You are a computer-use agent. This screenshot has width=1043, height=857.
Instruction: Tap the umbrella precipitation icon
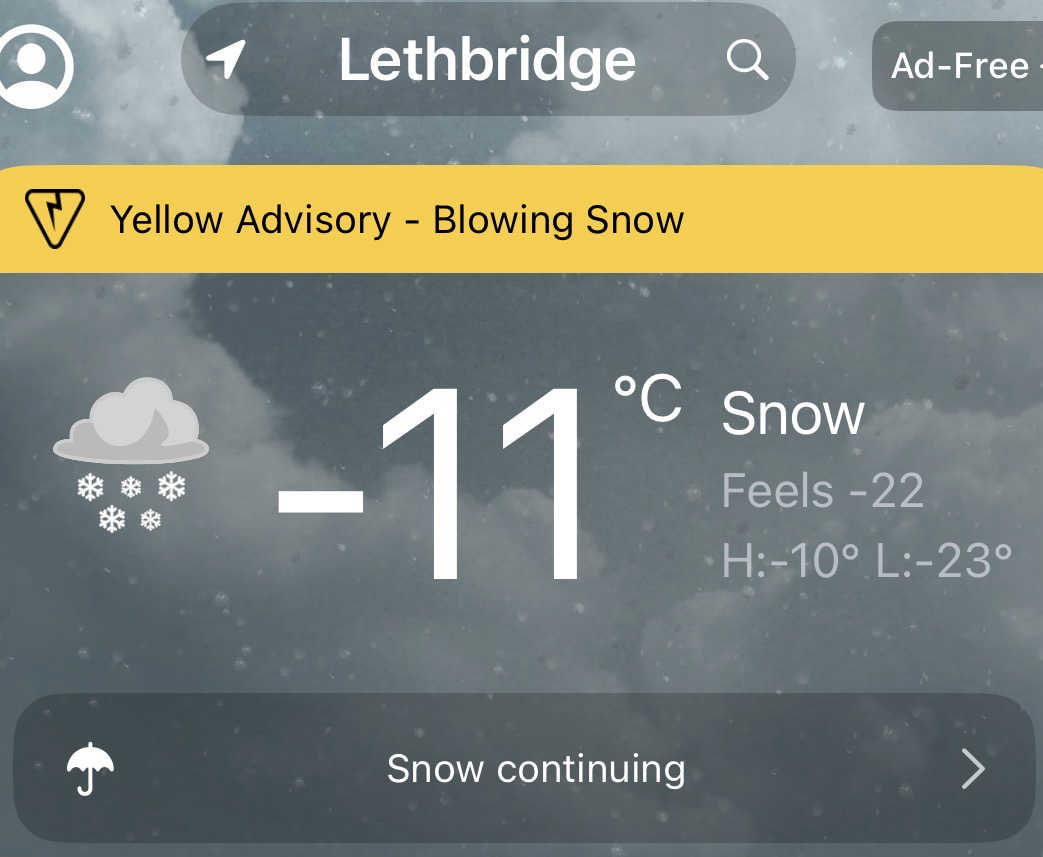tap(90, 770)
